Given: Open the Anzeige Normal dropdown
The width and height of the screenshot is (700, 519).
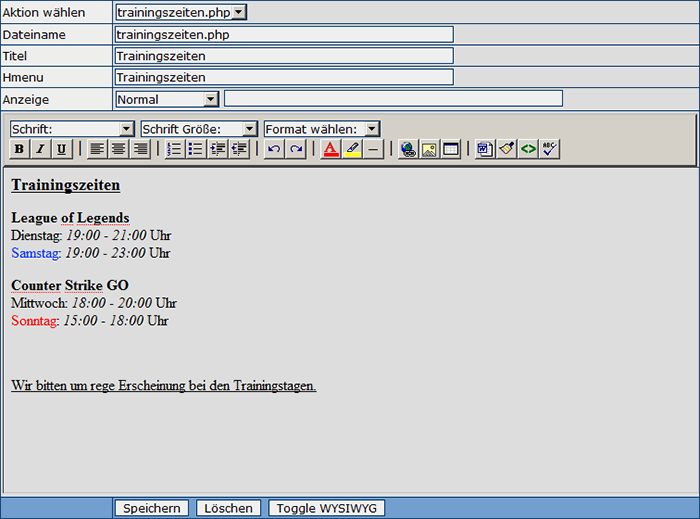Looking at the screenshot, I should click(167, 99).
